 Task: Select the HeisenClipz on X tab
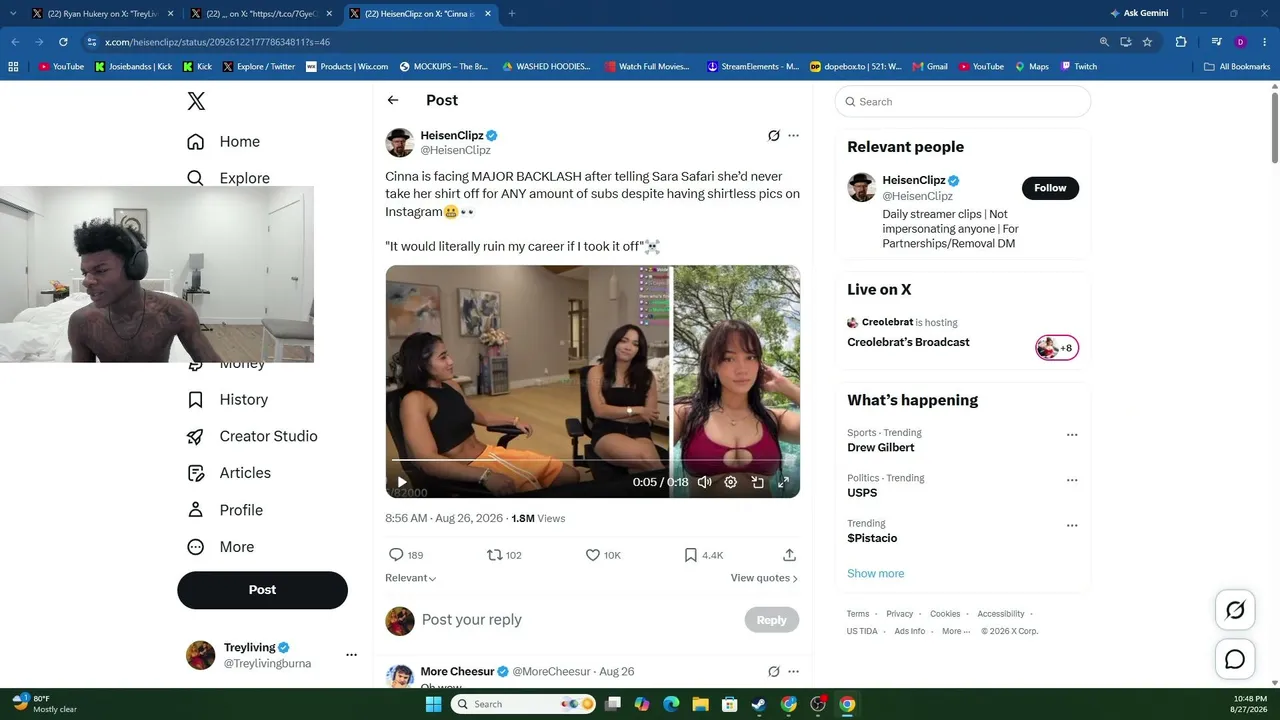tap(422, 14)
